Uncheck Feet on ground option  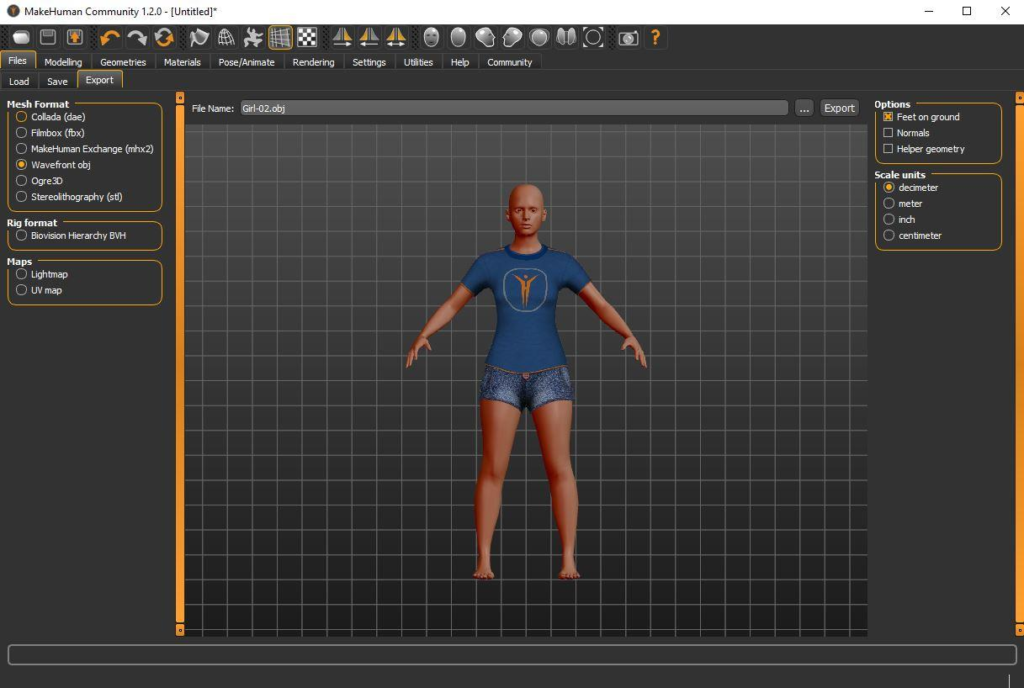pos(888,117)
